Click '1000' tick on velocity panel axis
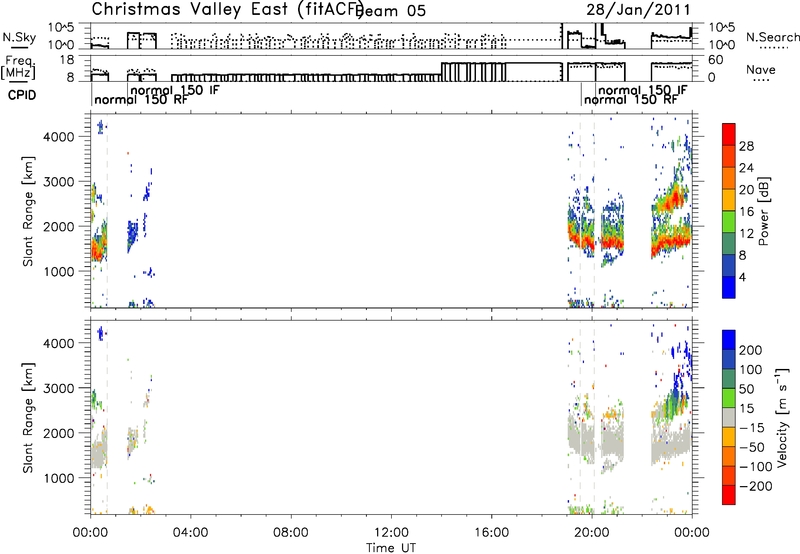The width and height of the screenshot is (800, 554). [59, 478]
